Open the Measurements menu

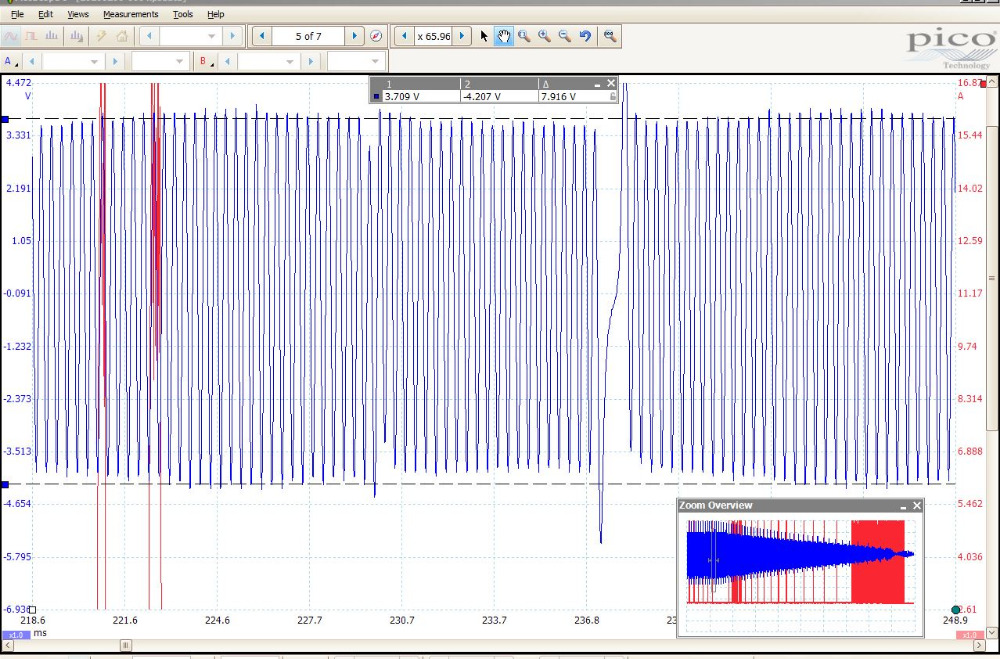click(x=130, y=14)
